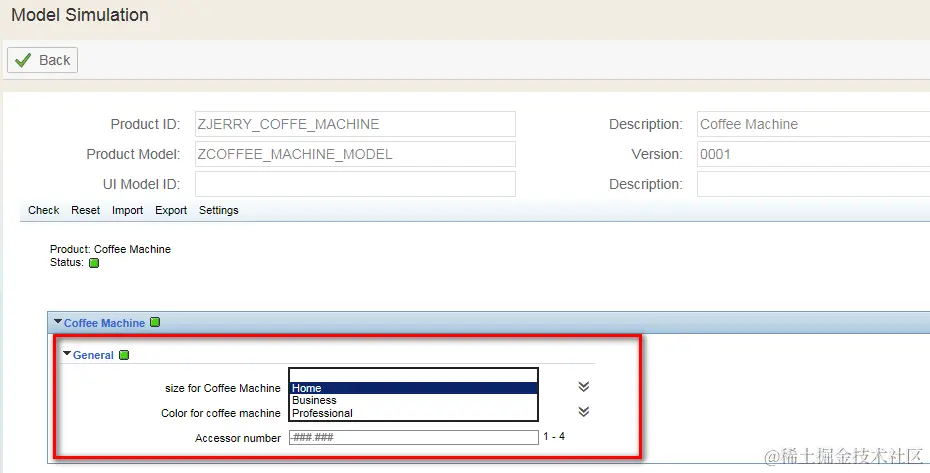930x473 pixels.
Task: Click the Back button
Action: point(42,60)
